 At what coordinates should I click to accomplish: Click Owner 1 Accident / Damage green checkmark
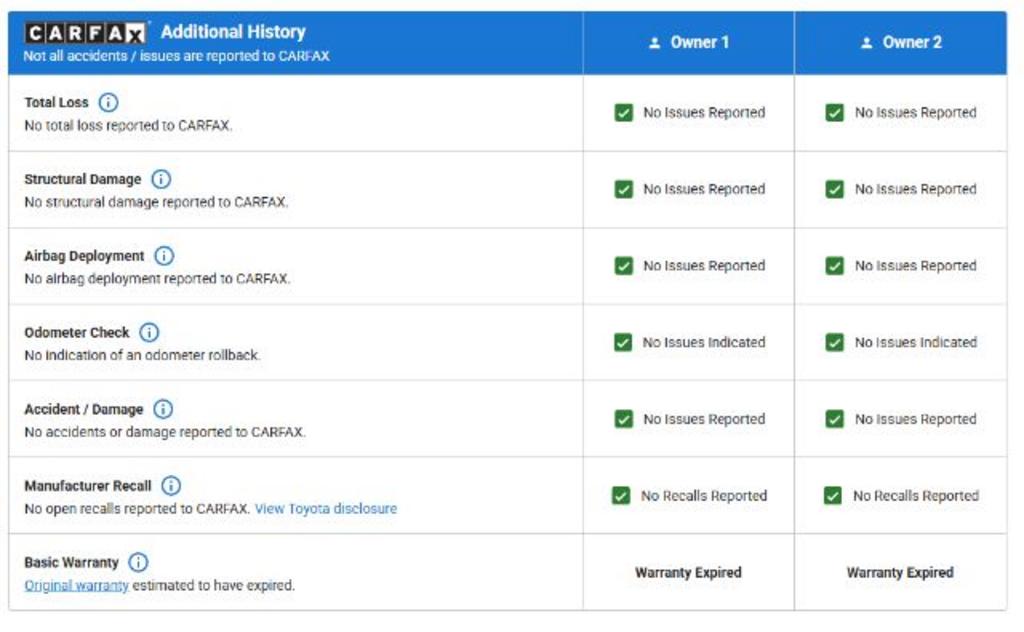pyautogui.click(x=624, y=419)
